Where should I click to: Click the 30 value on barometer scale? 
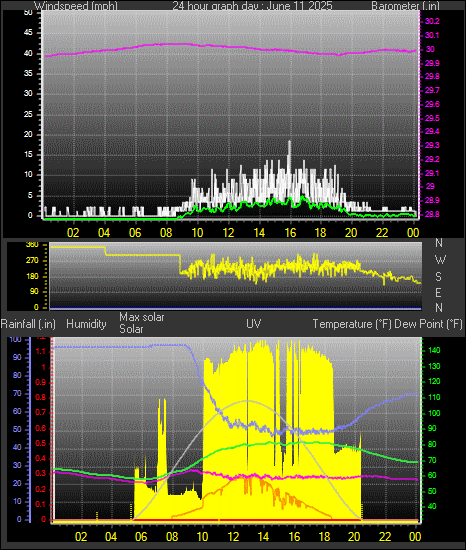[x=430, y=49]
